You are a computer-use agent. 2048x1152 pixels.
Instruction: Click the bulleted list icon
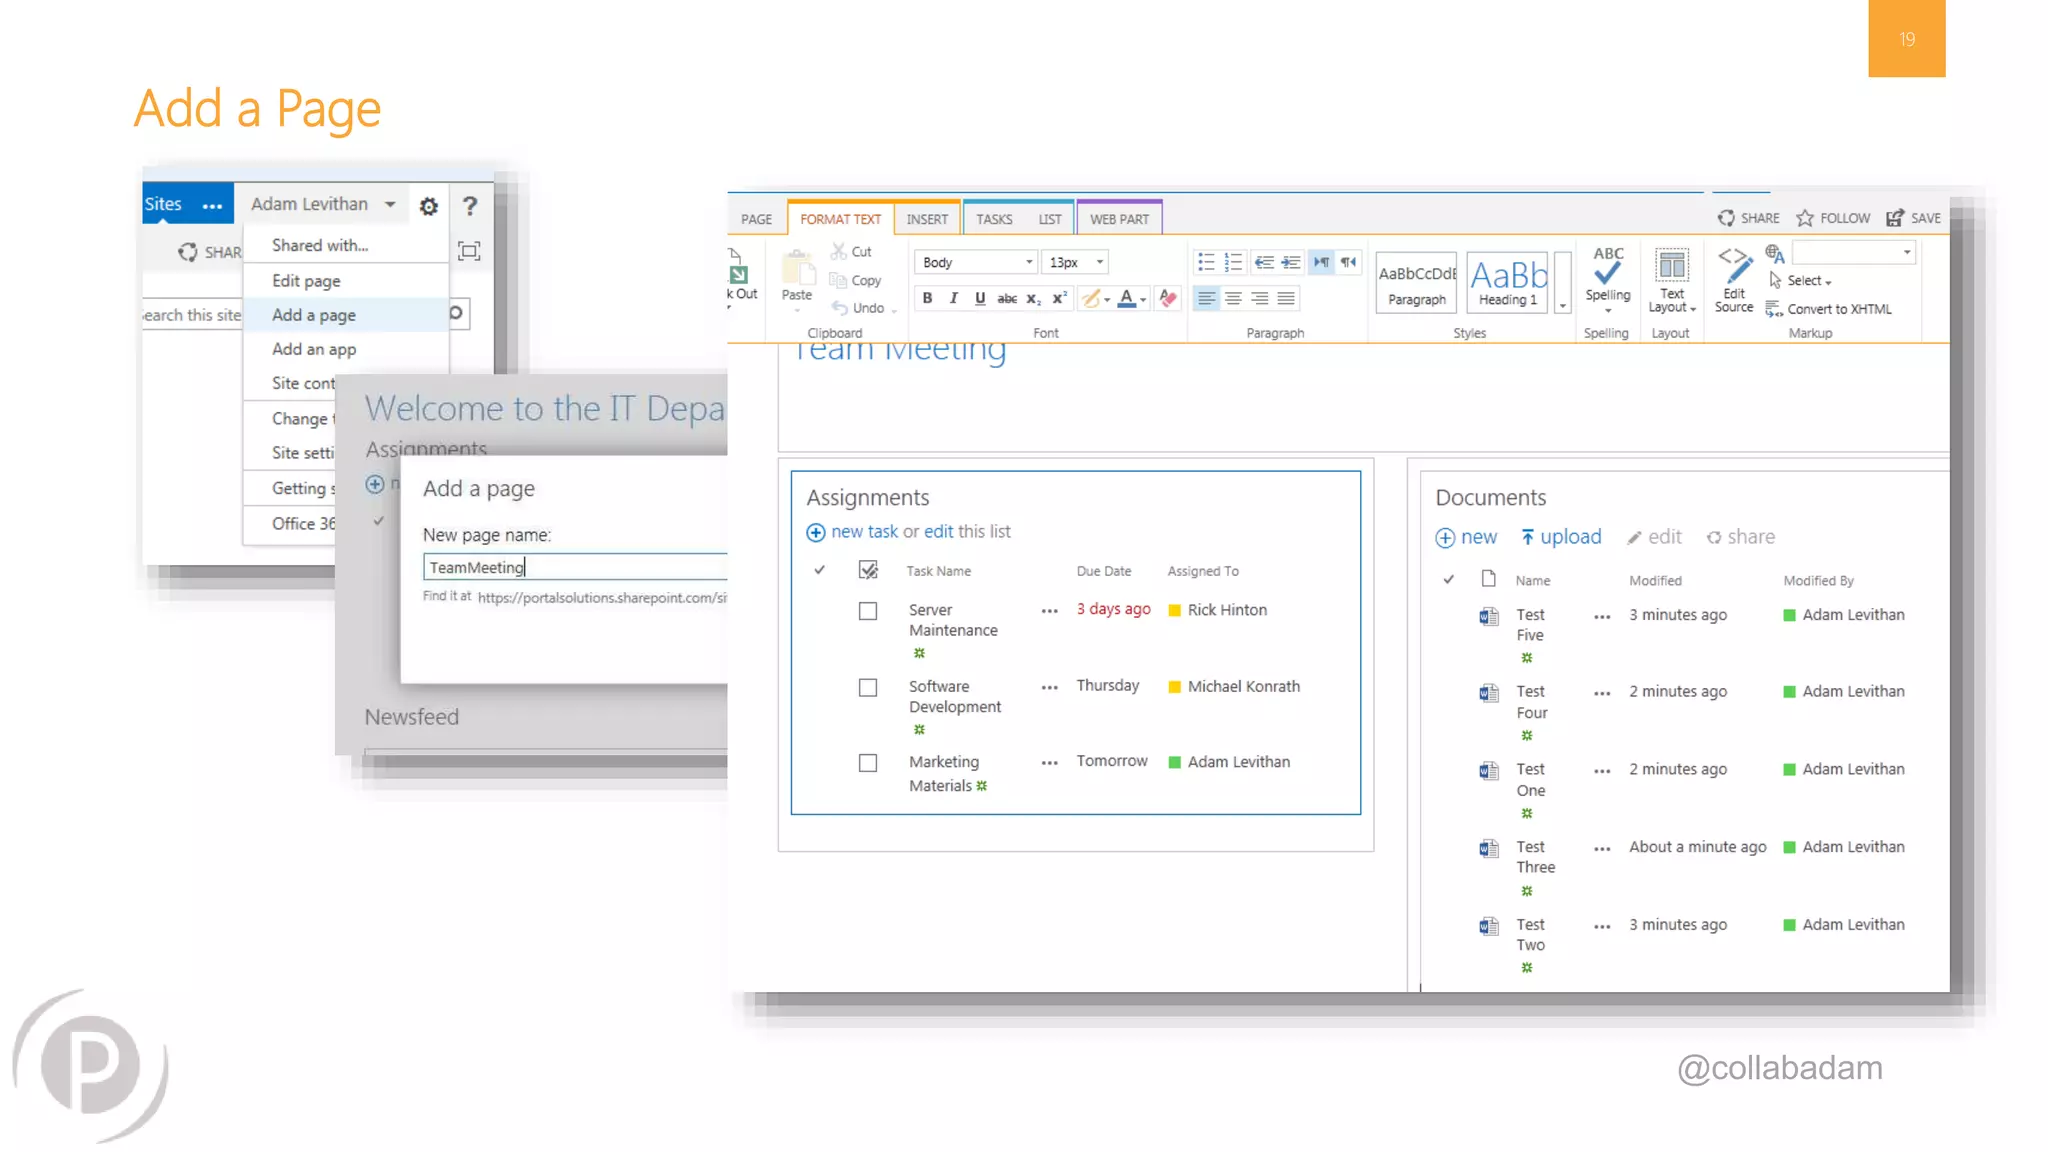pyautogui.click(x=1206, y=262)
